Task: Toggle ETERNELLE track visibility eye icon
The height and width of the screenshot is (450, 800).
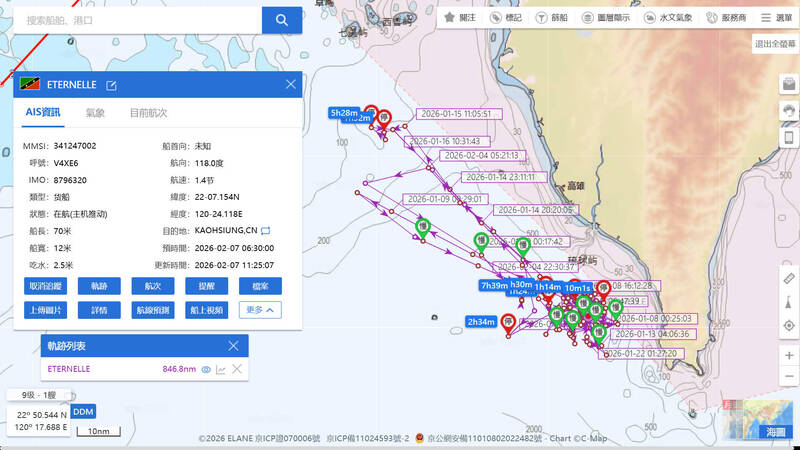Action: [205, 369]
